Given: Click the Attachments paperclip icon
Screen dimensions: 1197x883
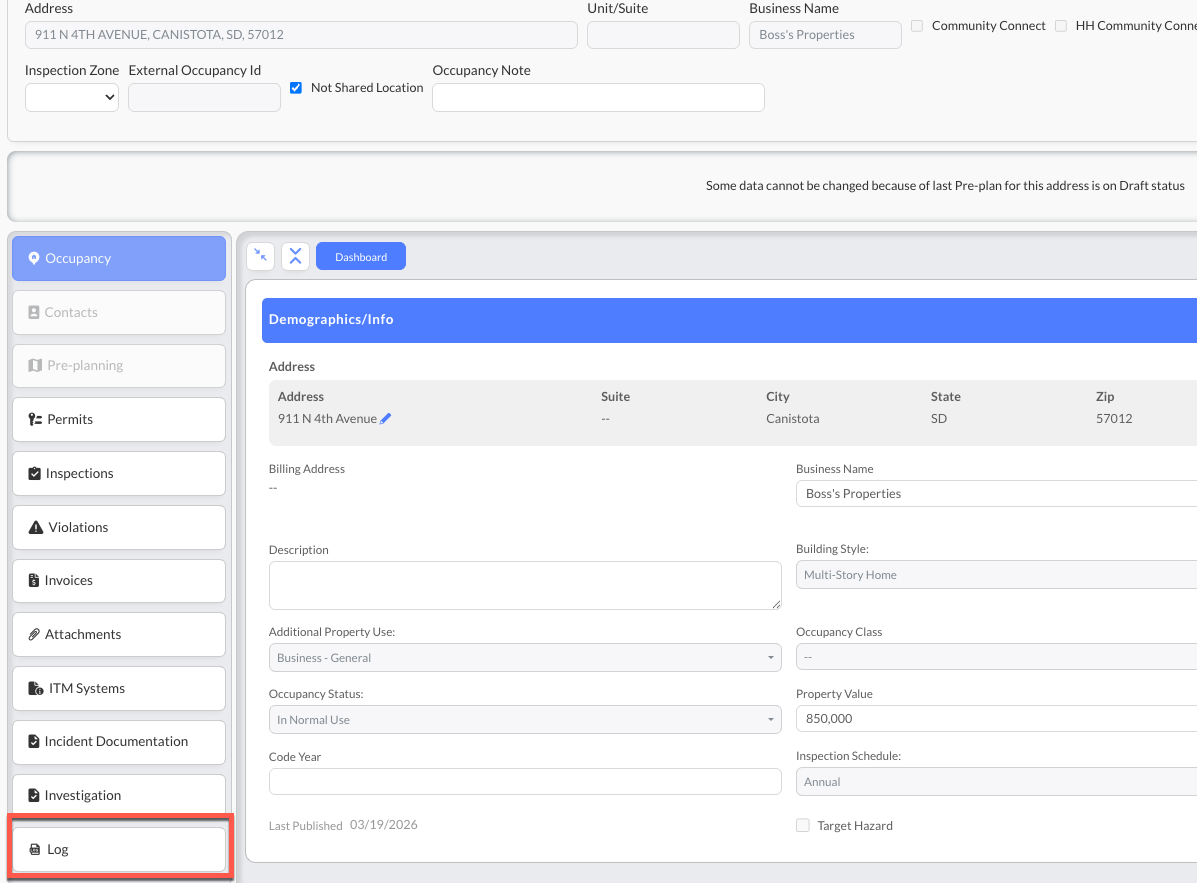Looking at the screenshot, I should tap(34, 634).
